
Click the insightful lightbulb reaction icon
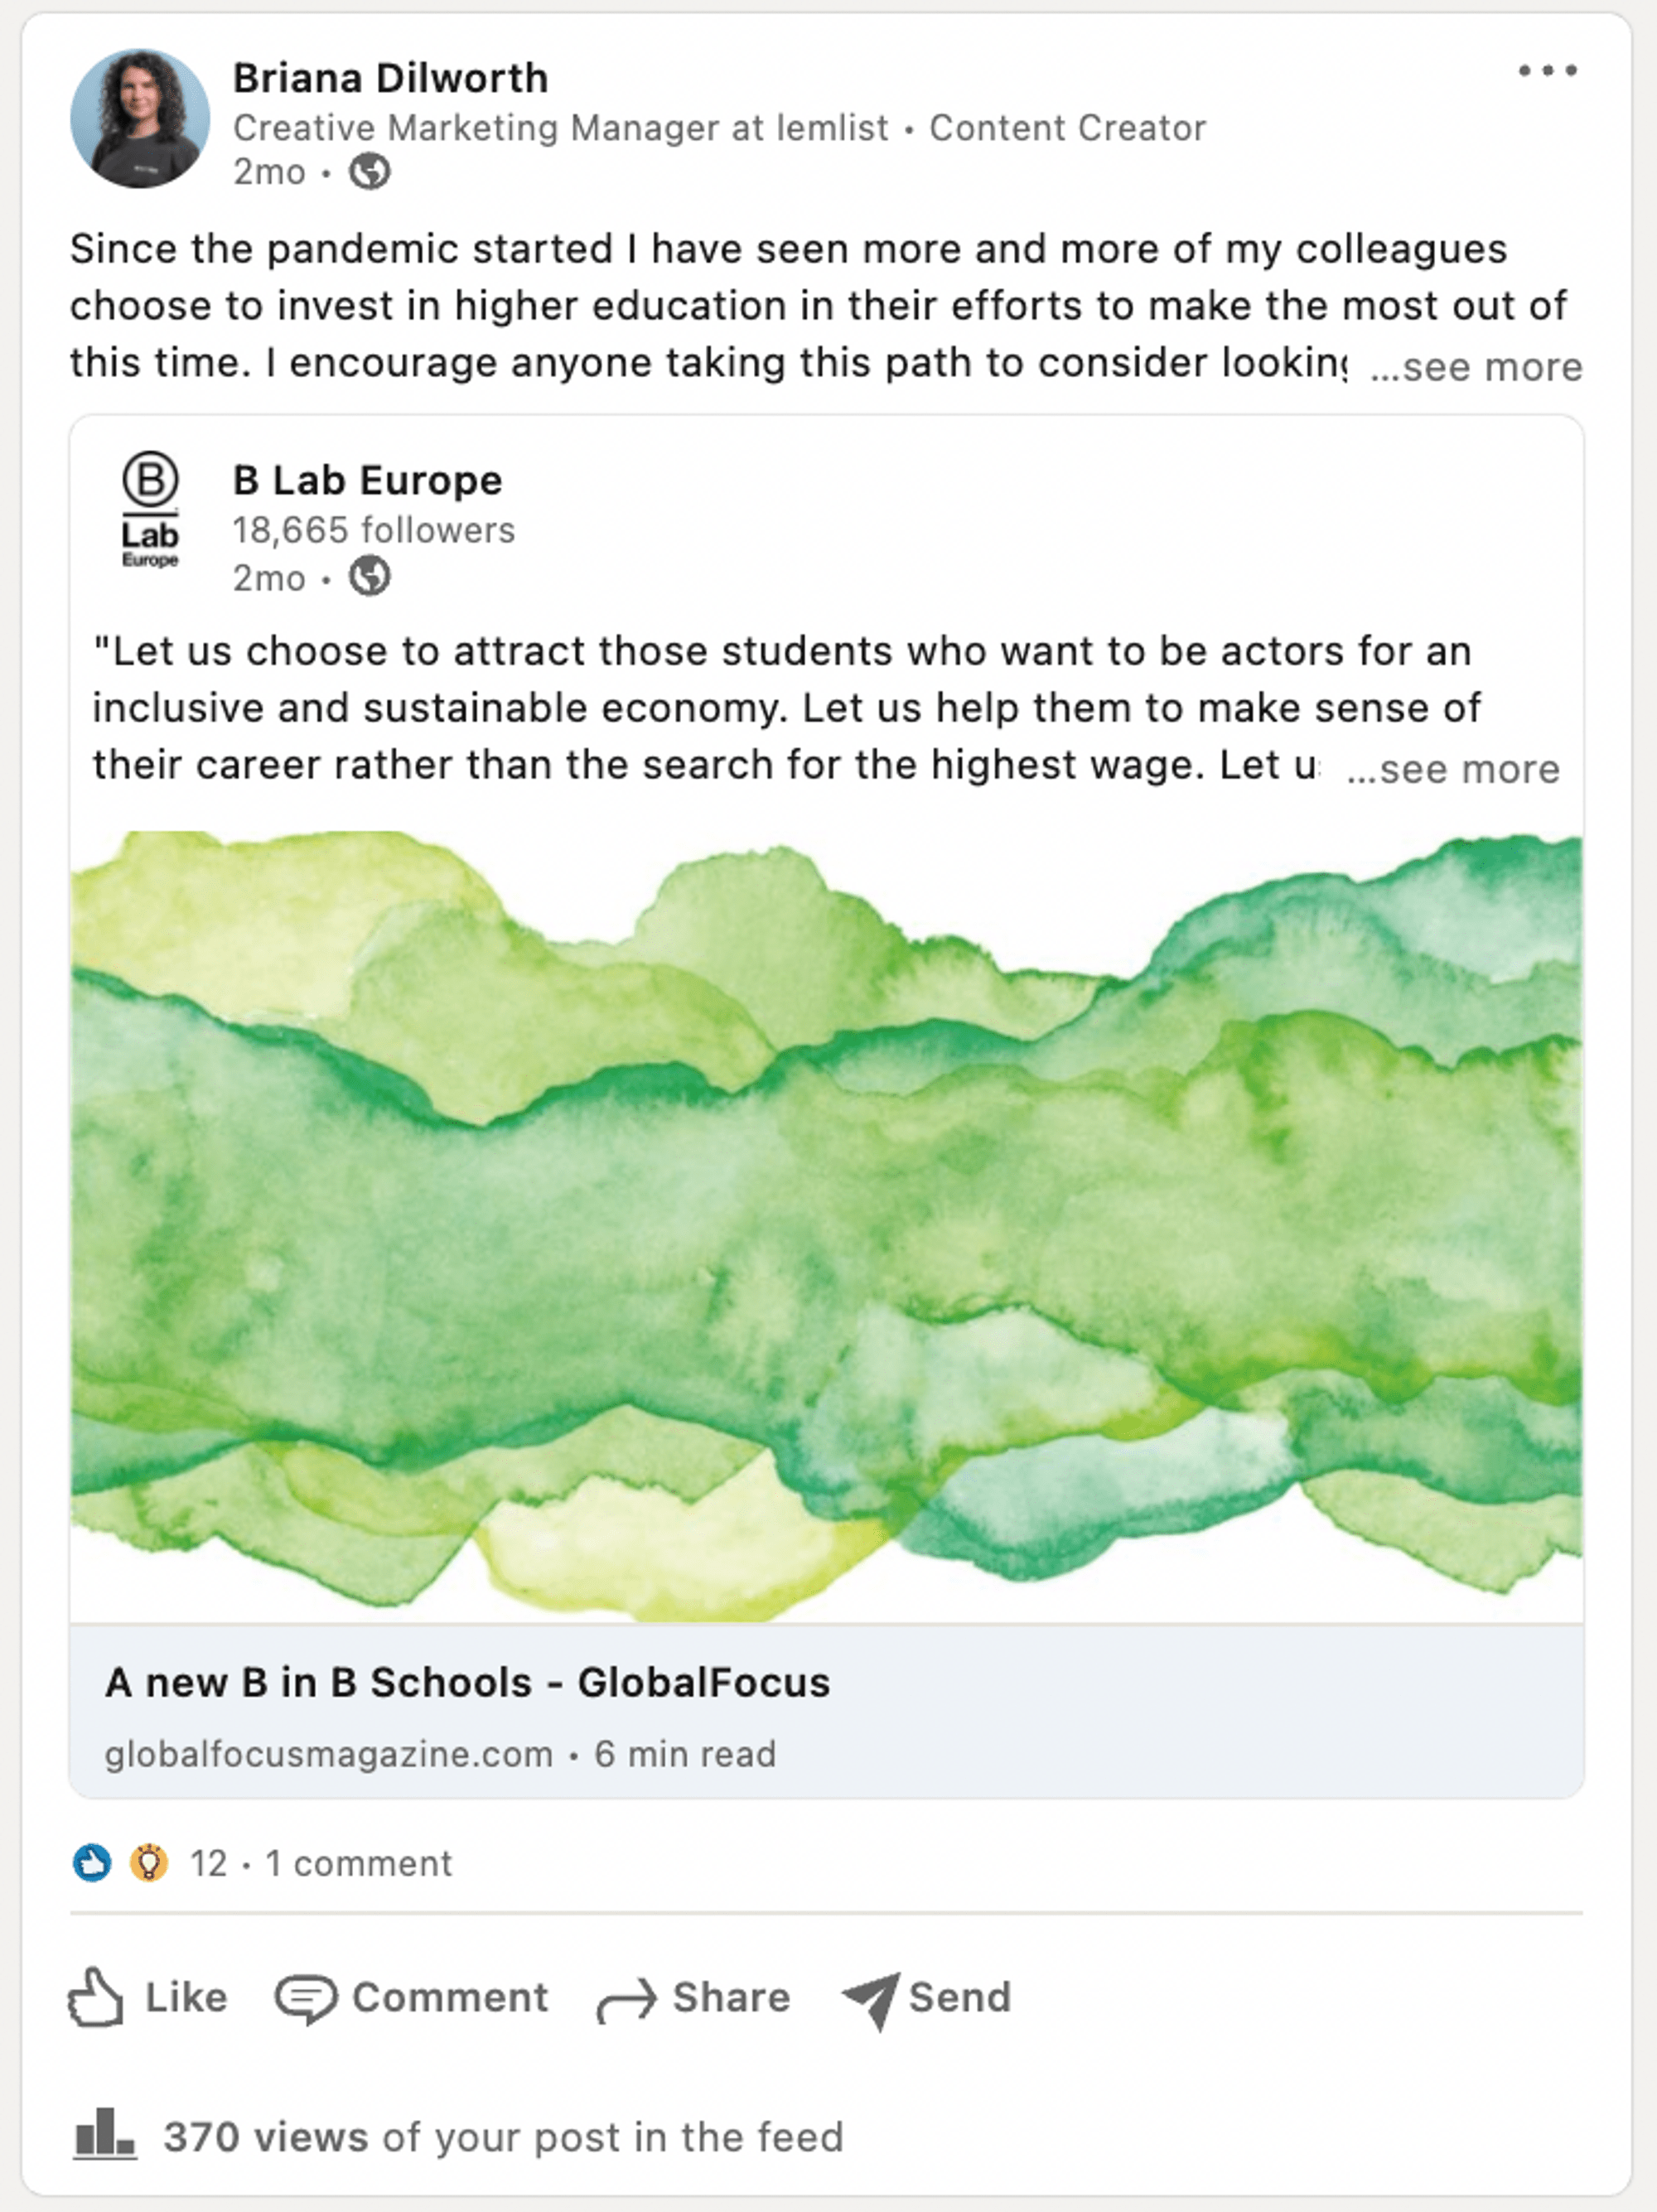point(149,1863)
